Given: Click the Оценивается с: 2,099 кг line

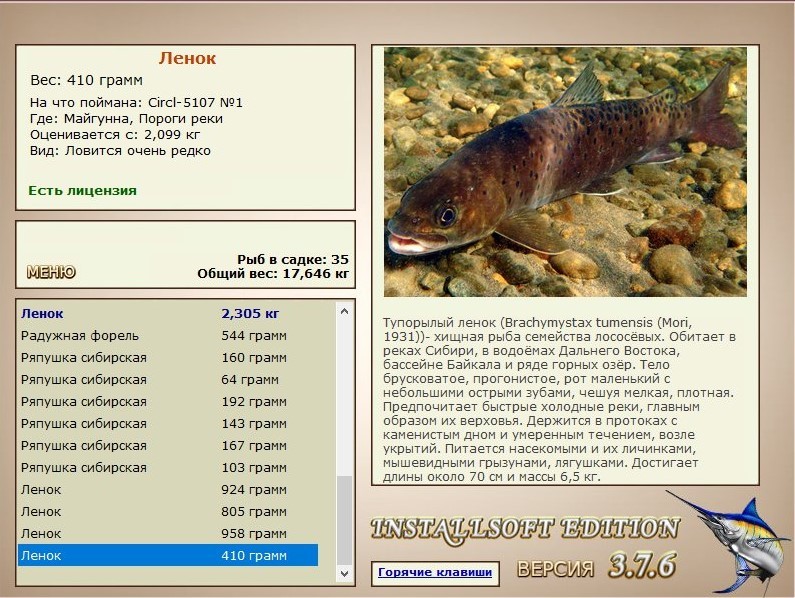Looking at the screenshot, I should coord(115,135).
